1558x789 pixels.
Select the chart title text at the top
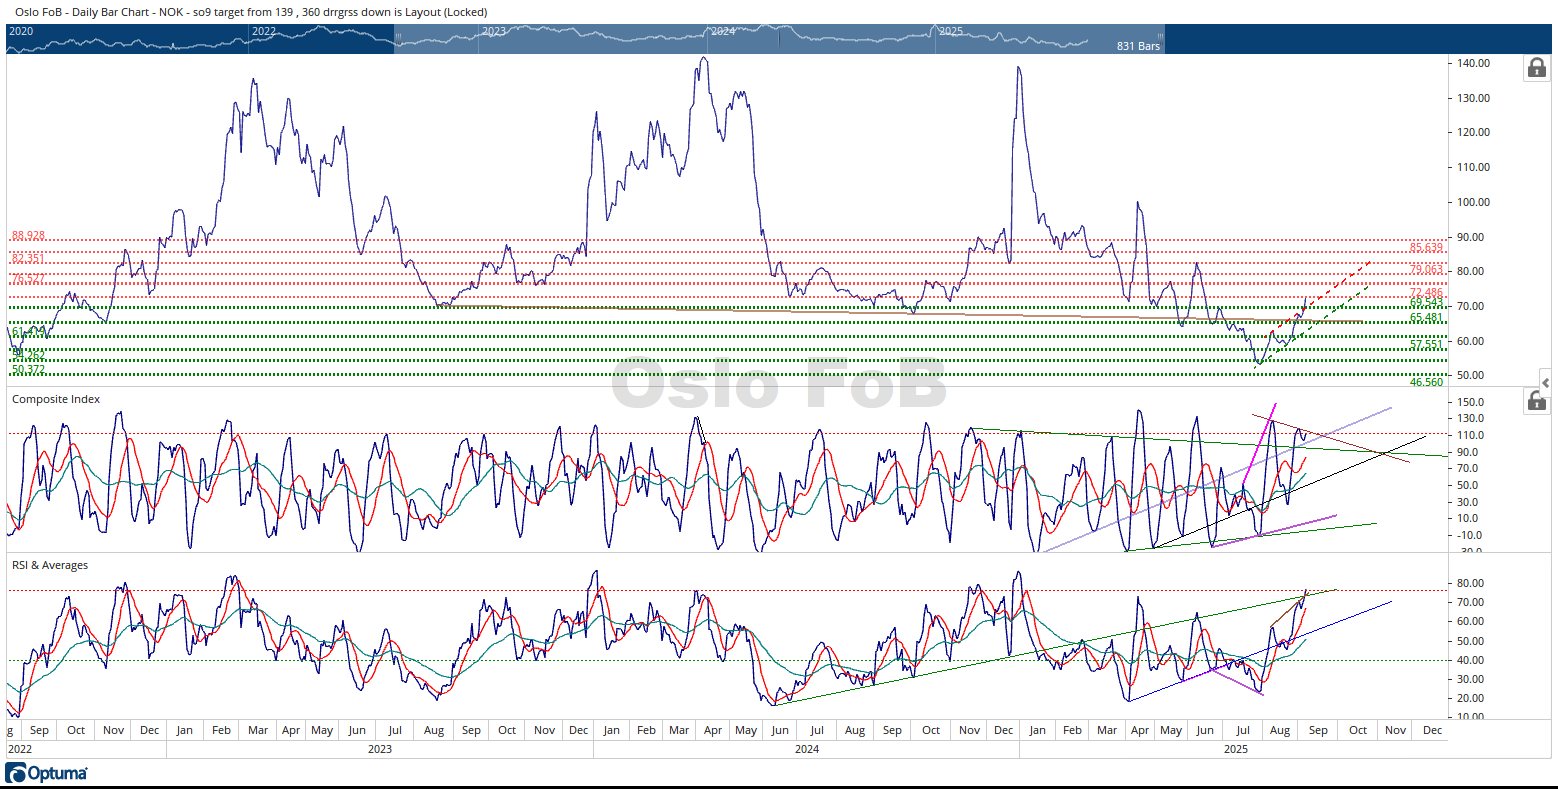click(x=250, y=12)
